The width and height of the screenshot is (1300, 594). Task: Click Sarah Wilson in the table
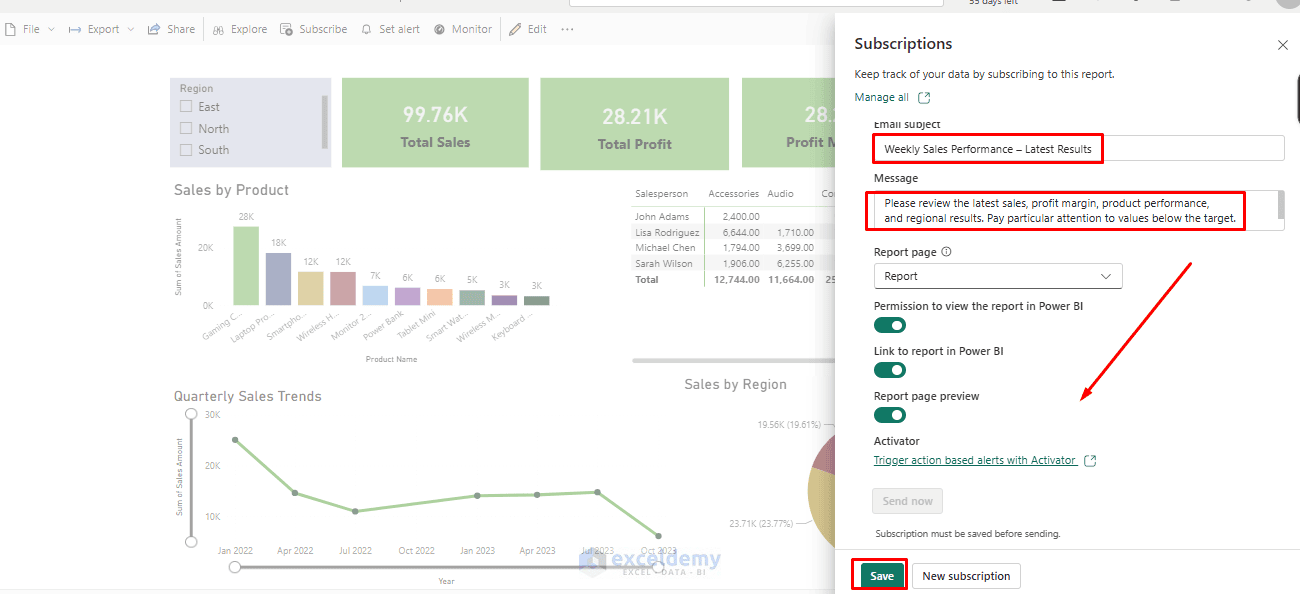point(663,263)
